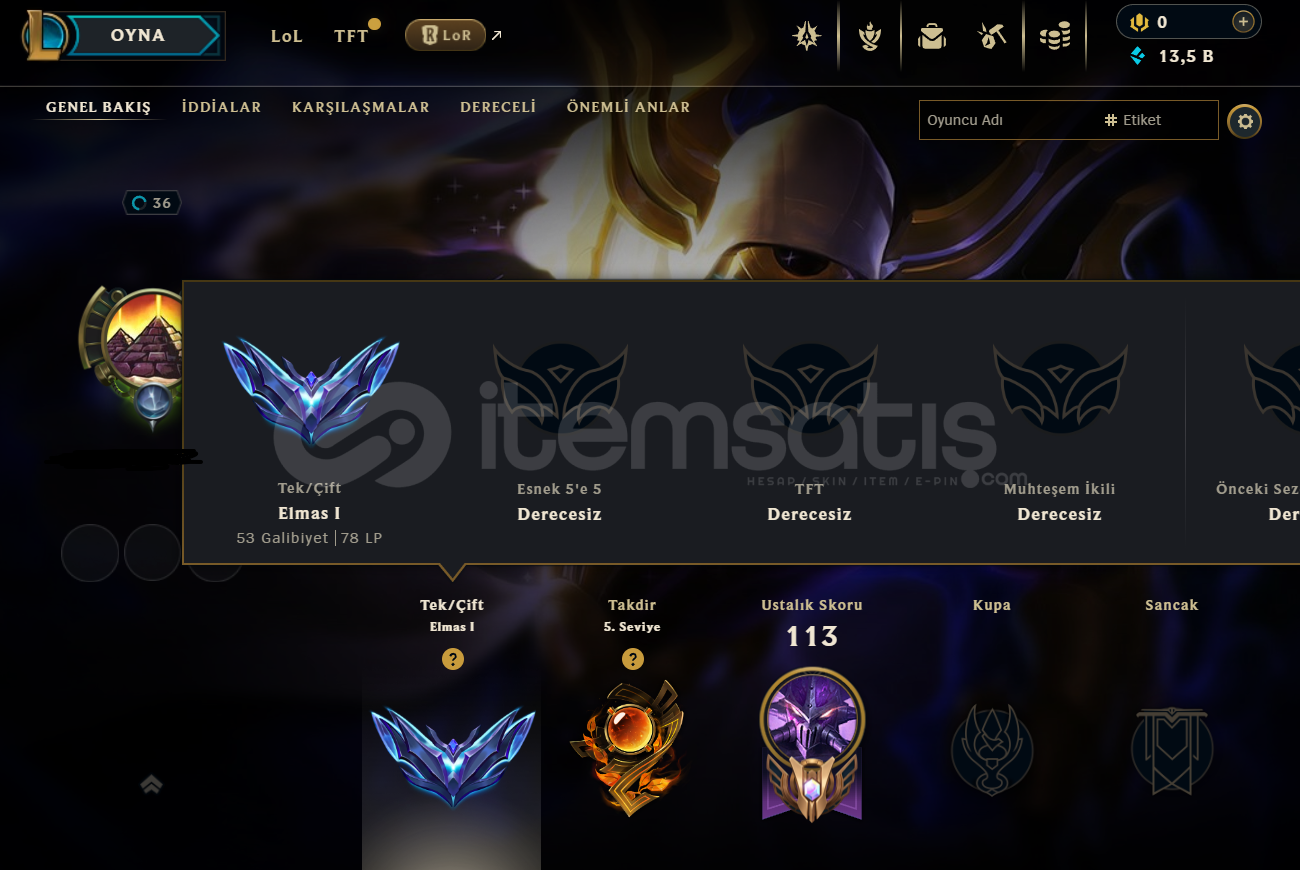
Task: Click the OYNA play button
Action: coord(138,35)
